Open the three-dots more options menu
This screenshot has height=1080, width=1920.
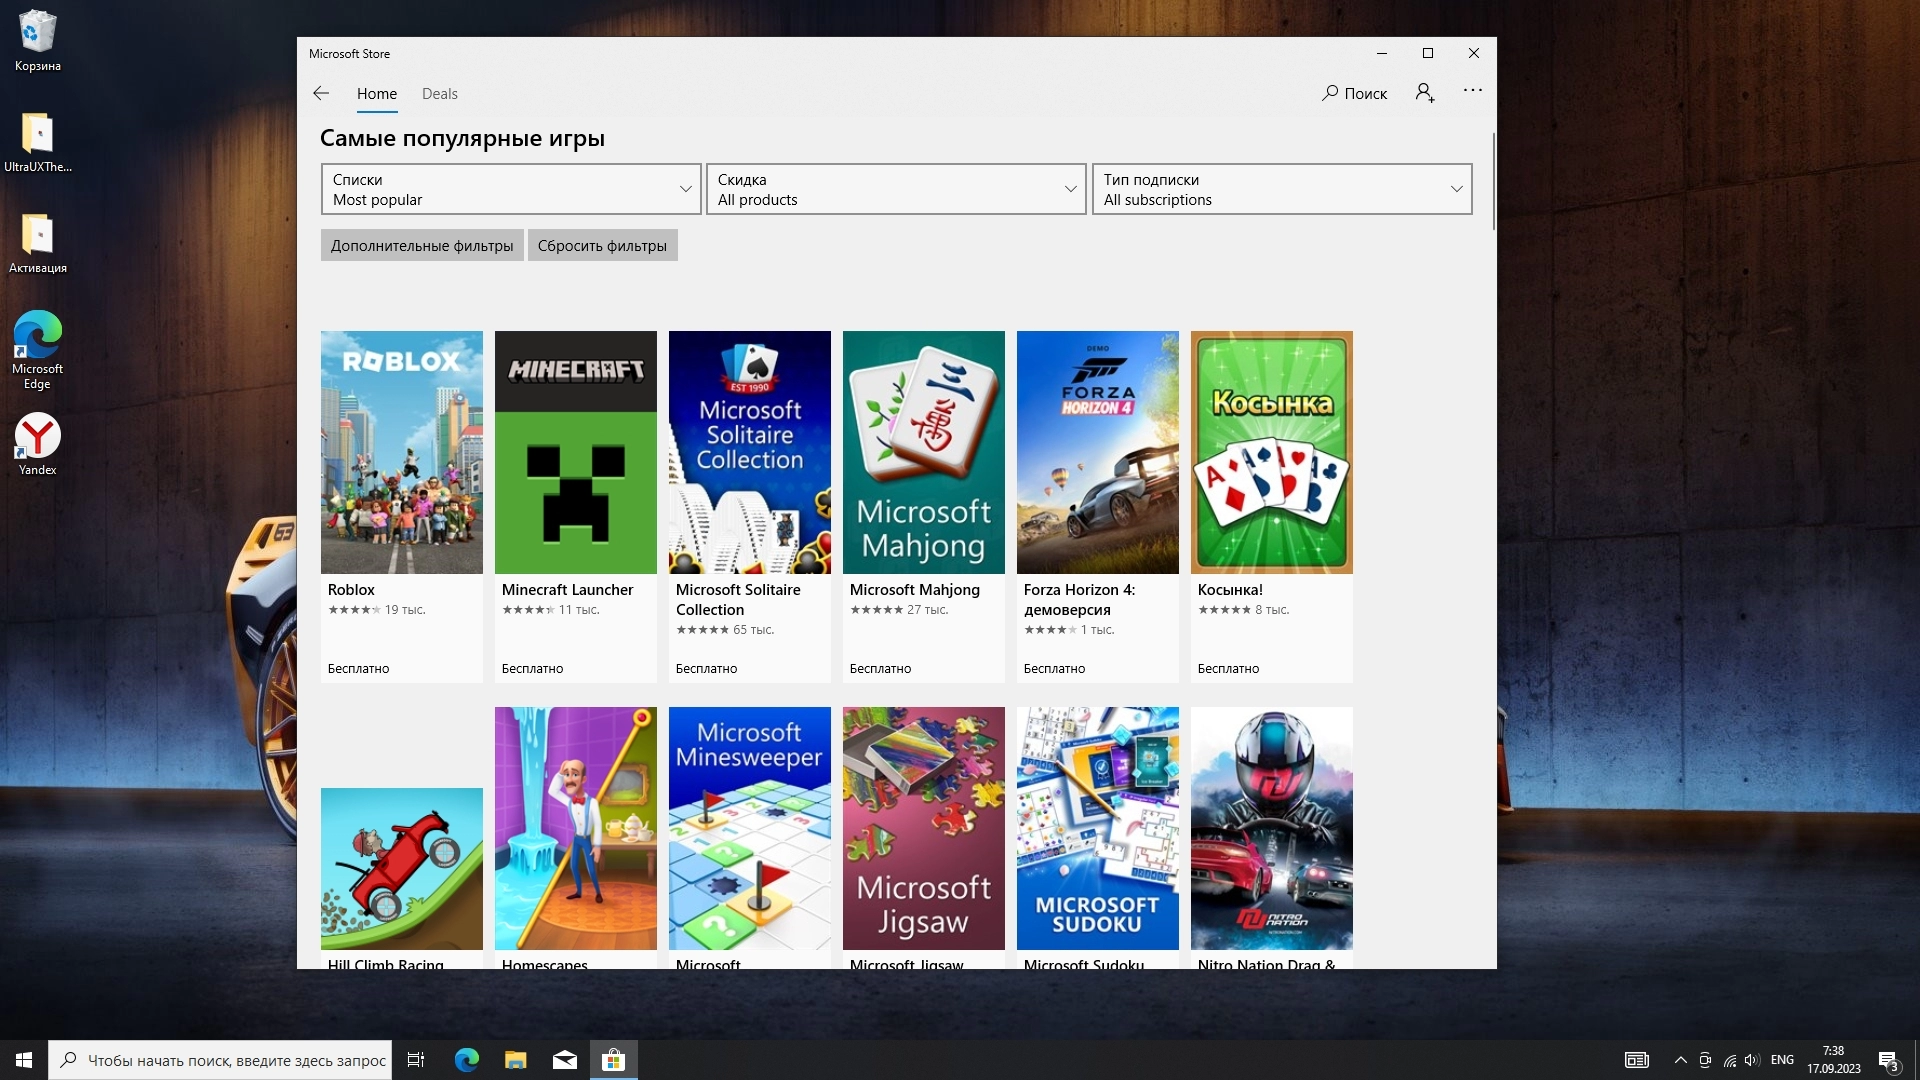(1472, 90)
